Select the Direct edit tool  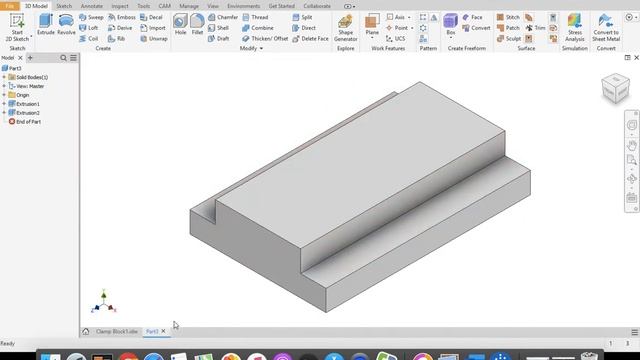tap(304, 28)
